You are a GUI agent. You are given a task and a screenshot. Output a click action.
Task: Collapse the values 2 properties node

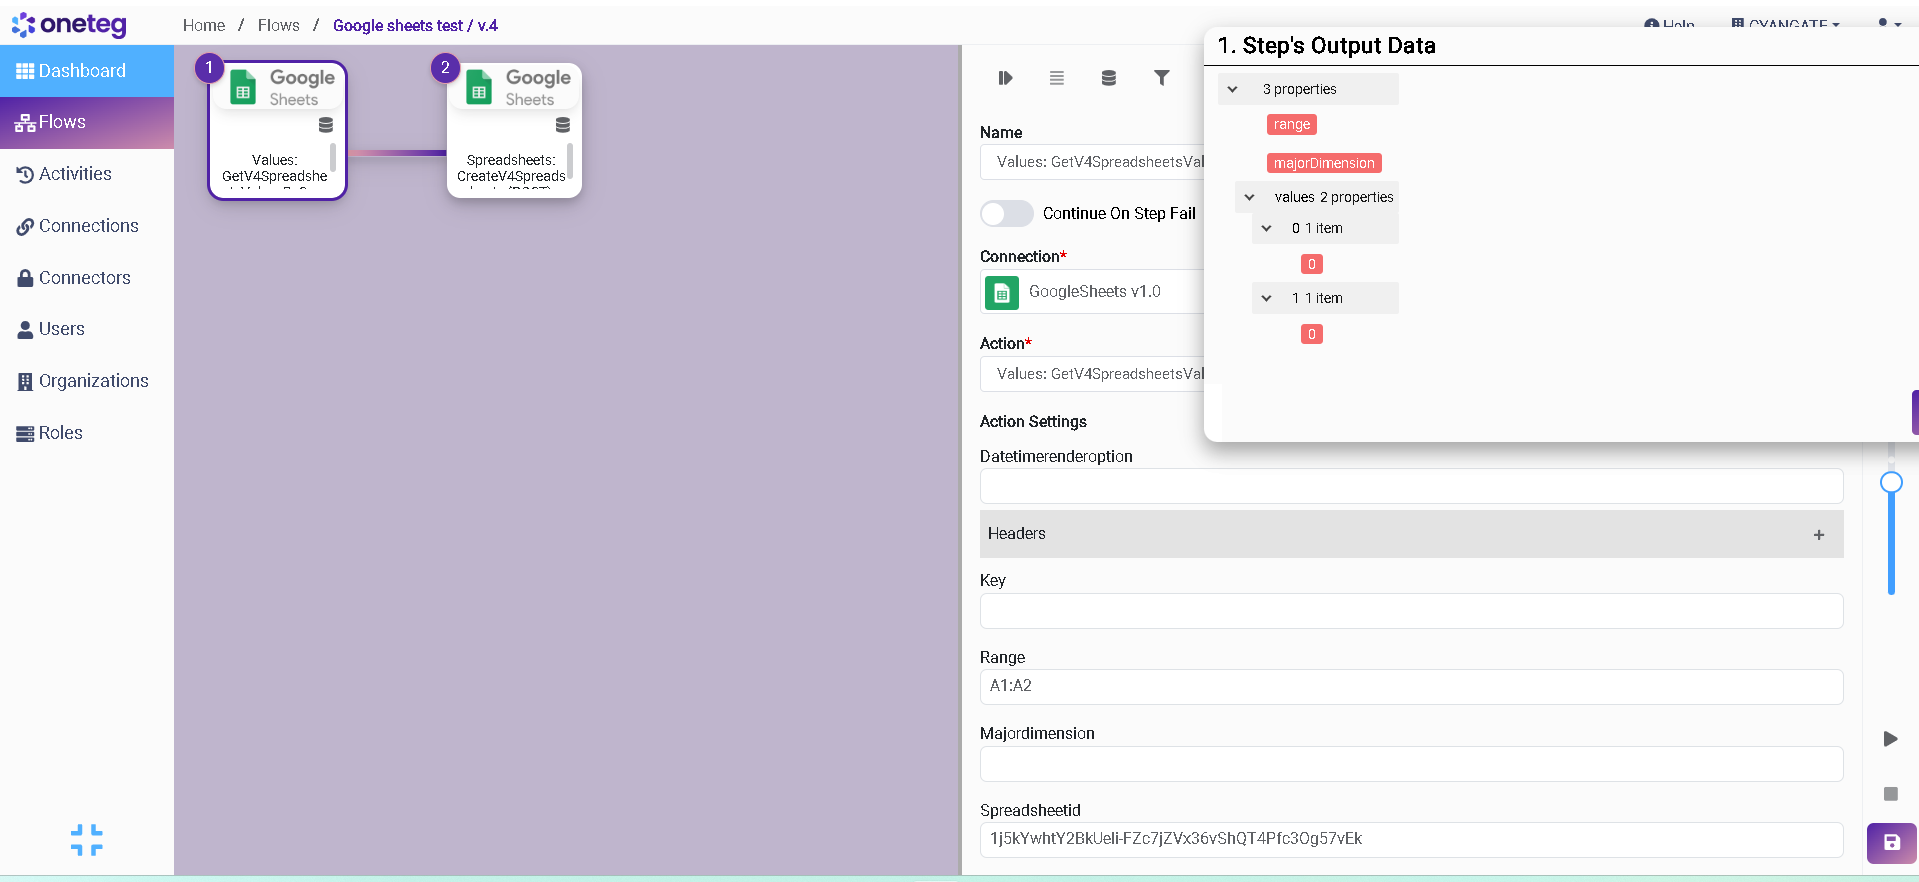click(x=1250, y=197)
